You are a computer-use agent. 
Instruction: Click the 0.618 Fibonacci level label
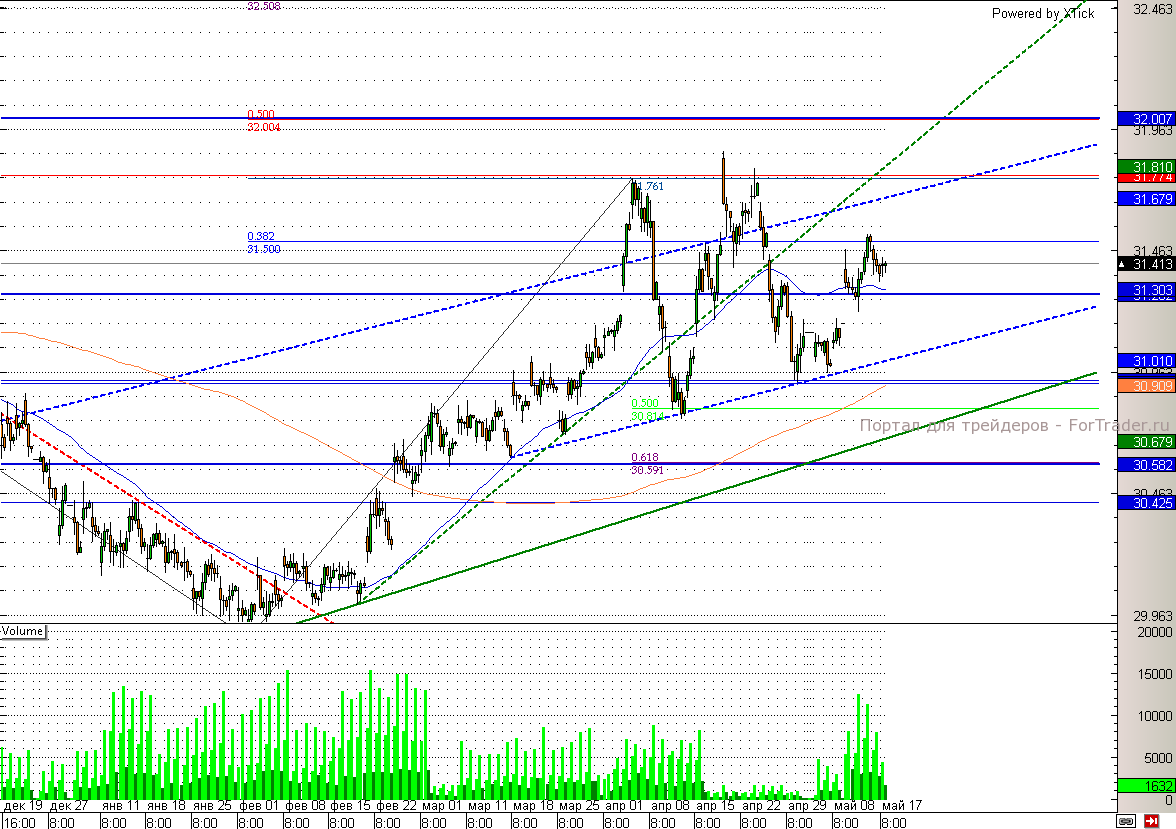pos(645,457)
